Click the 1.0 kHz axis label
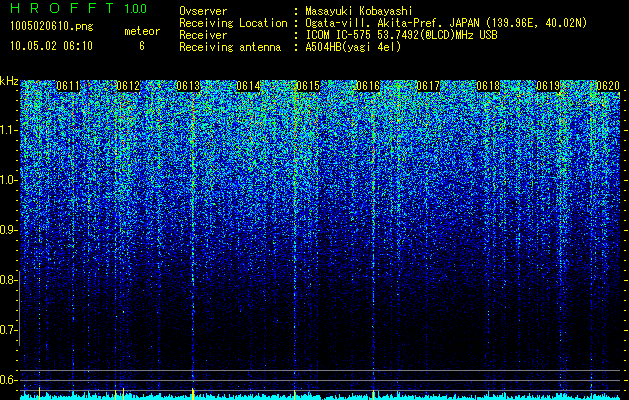 (8, 180)
